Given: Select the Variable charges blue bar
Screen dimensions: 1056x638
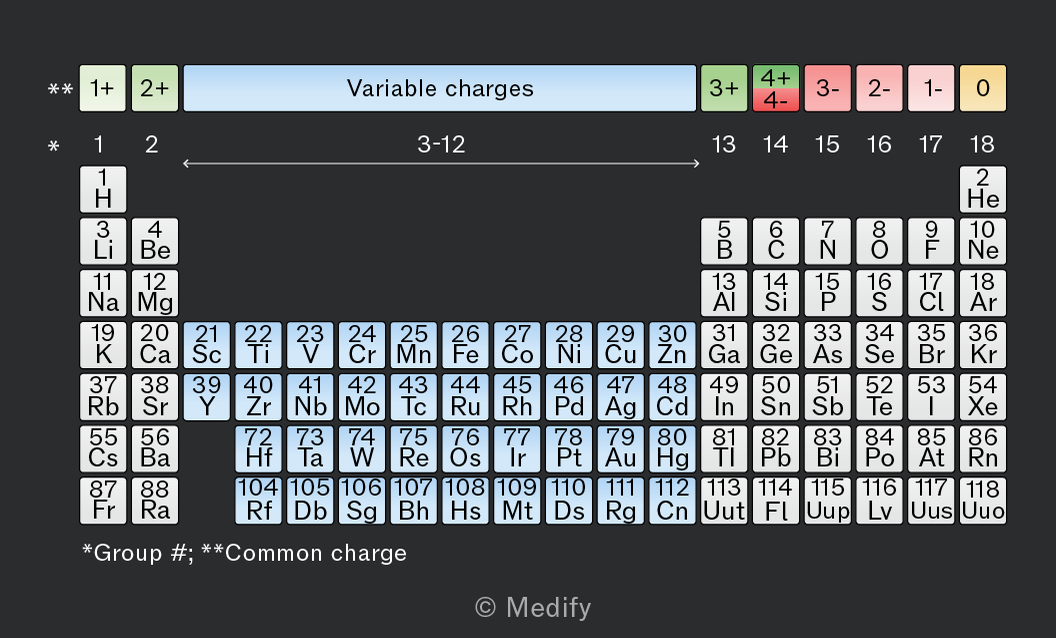Looking at the screenshot, I should coord(440,88).
